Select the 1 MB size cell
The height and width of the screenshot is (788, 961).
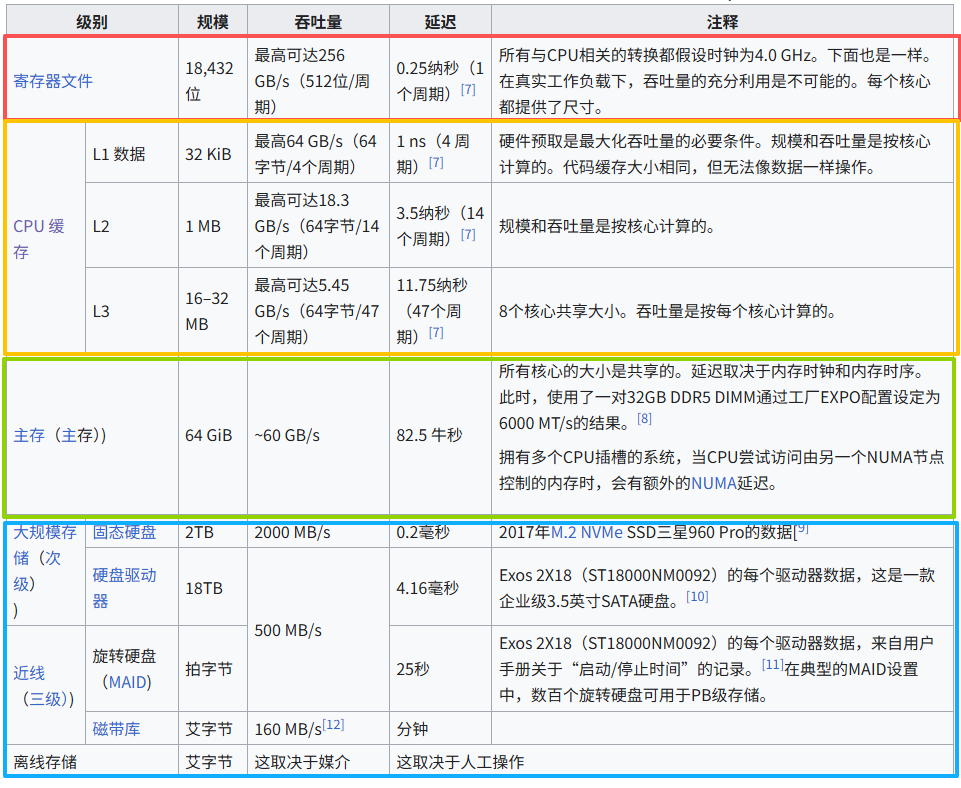point(213,226)
